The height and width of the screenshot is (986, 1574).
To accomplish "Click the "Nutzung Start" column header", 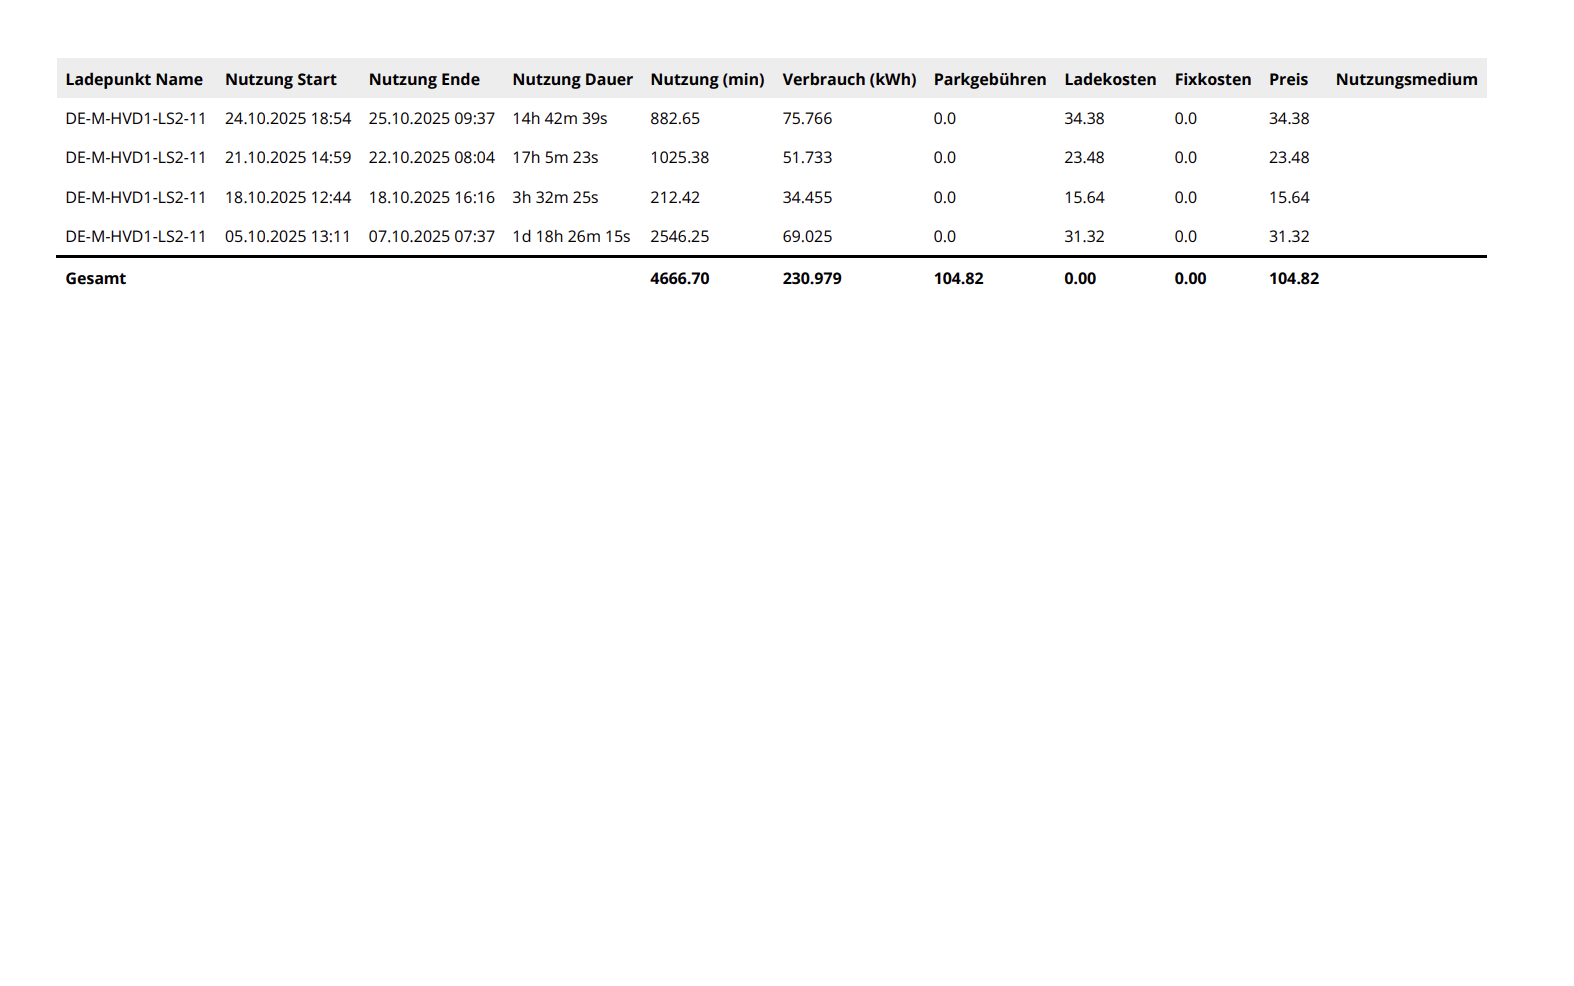I will [280, 79].
